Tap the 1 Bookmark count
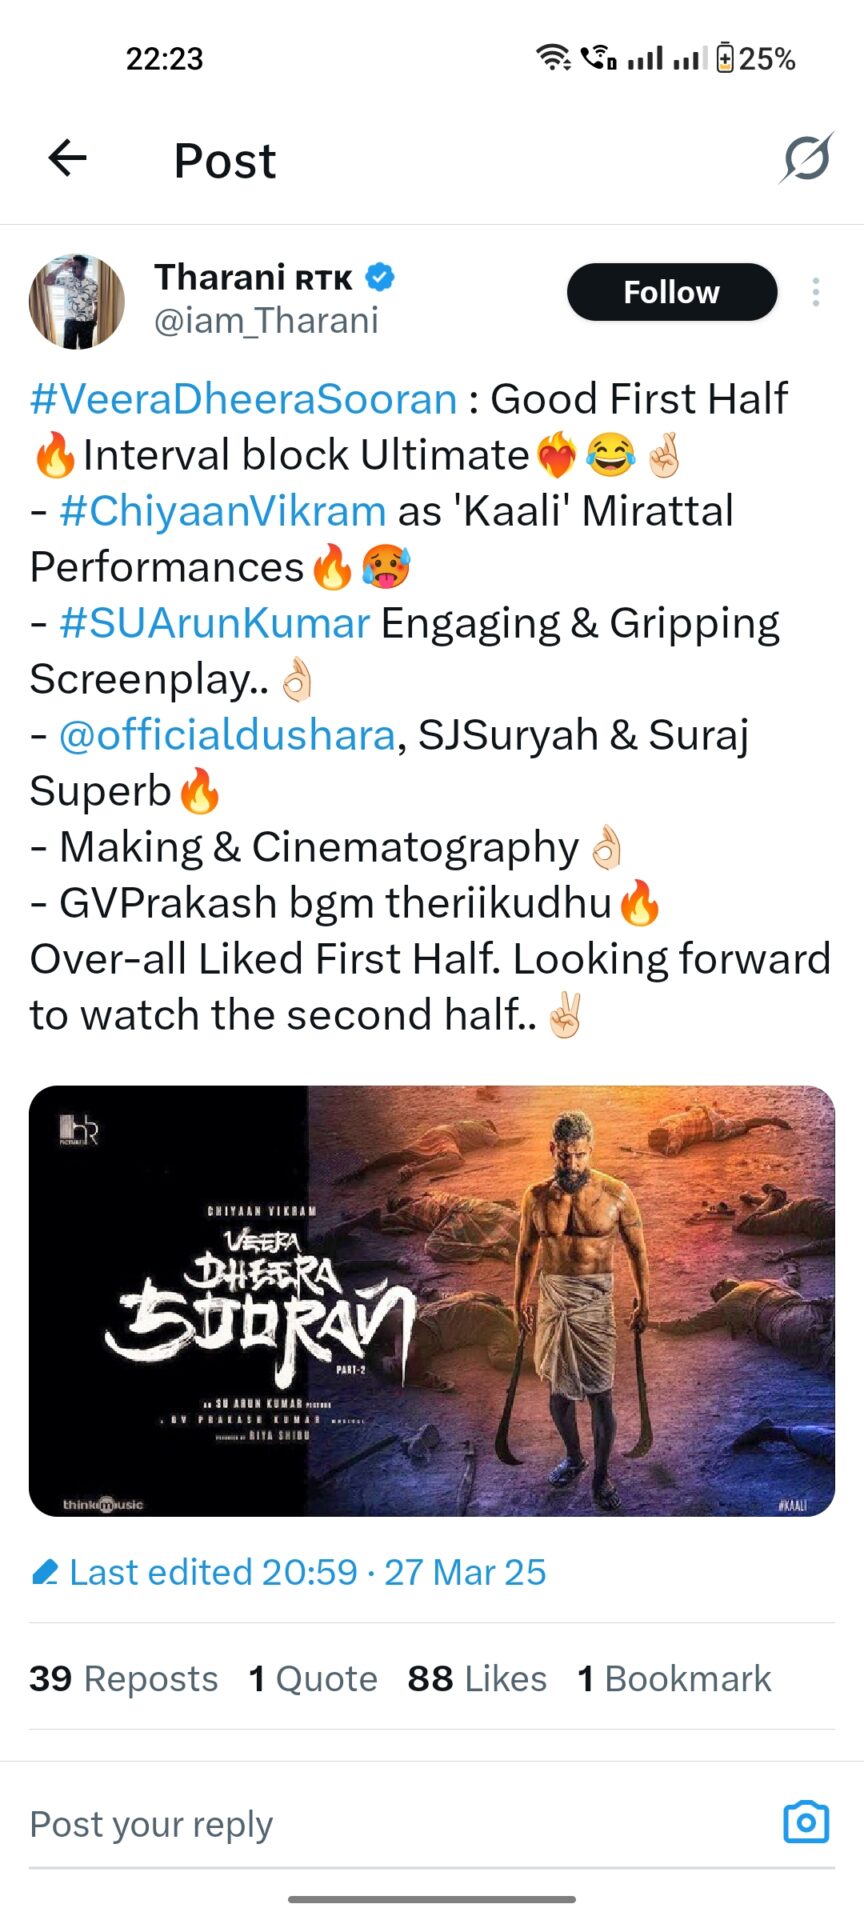Viewport: 864px width, 1920px height. 674,1679
